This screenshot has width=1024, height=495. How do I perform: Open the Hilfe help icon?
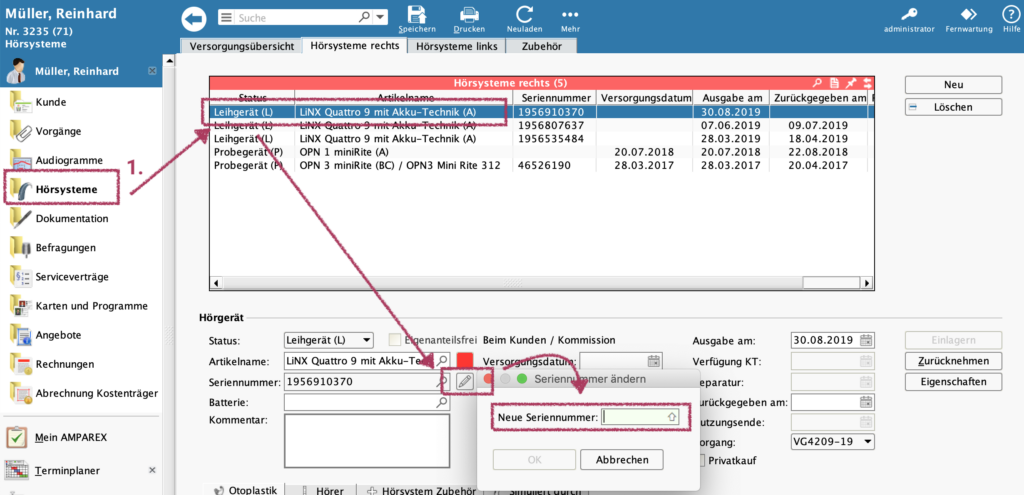tap(1011, 14)
